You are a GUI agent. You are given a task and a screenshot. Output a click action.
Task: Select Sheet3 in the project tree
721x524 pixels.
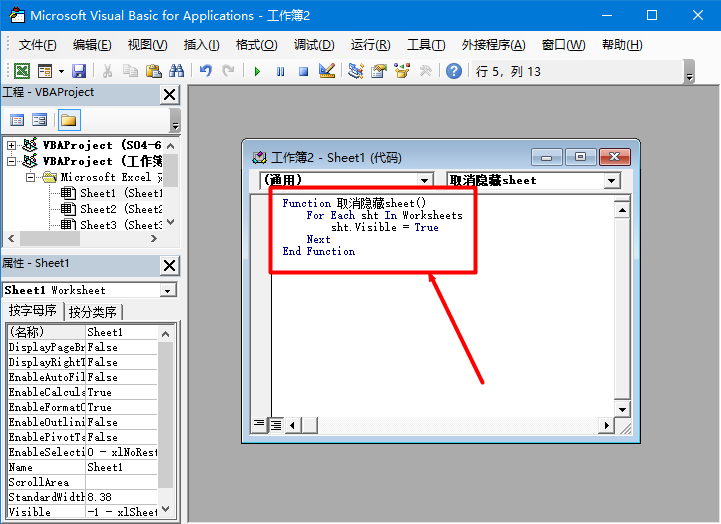[x=111, y=225]
